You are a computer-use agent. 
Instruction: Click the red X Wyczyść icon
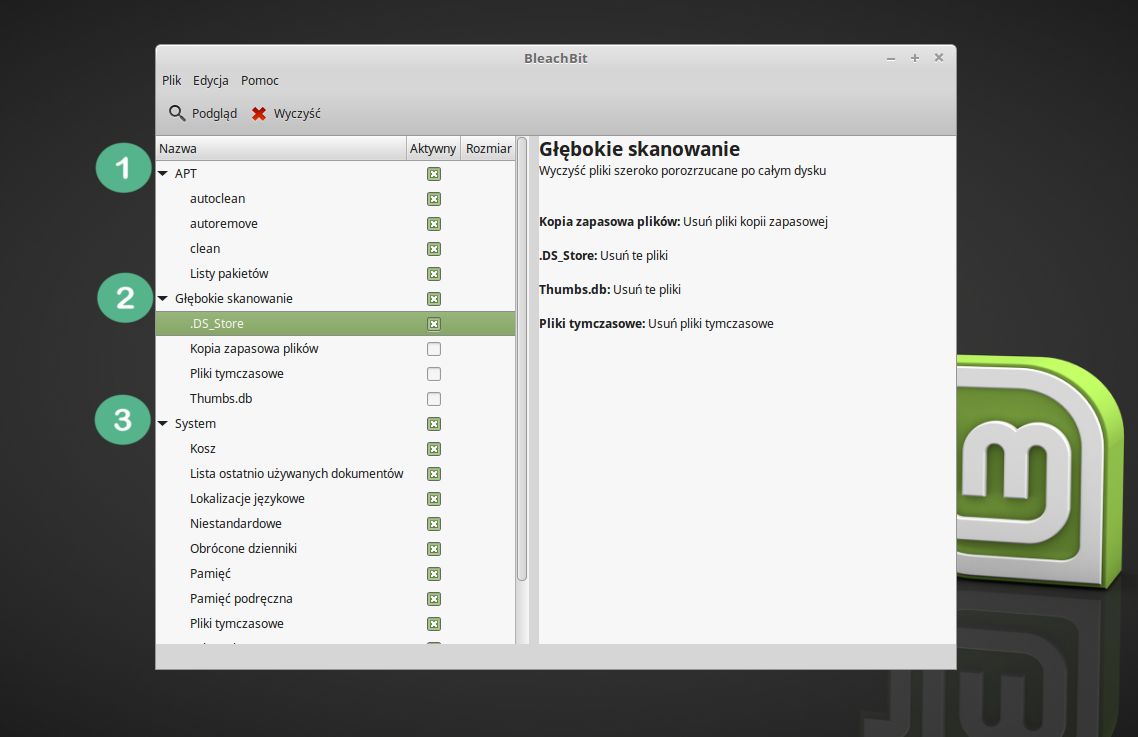[258, 113]
